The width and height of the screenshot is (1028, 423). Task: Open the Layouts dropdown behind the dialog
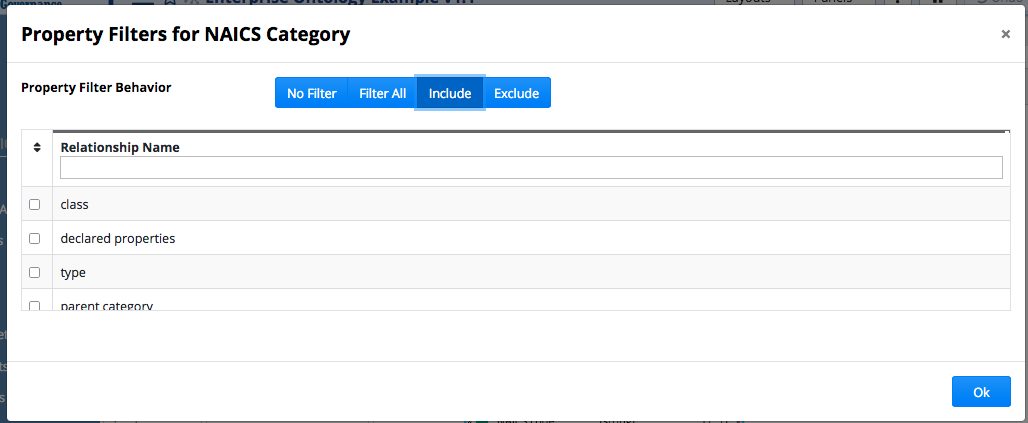[755, 3]
